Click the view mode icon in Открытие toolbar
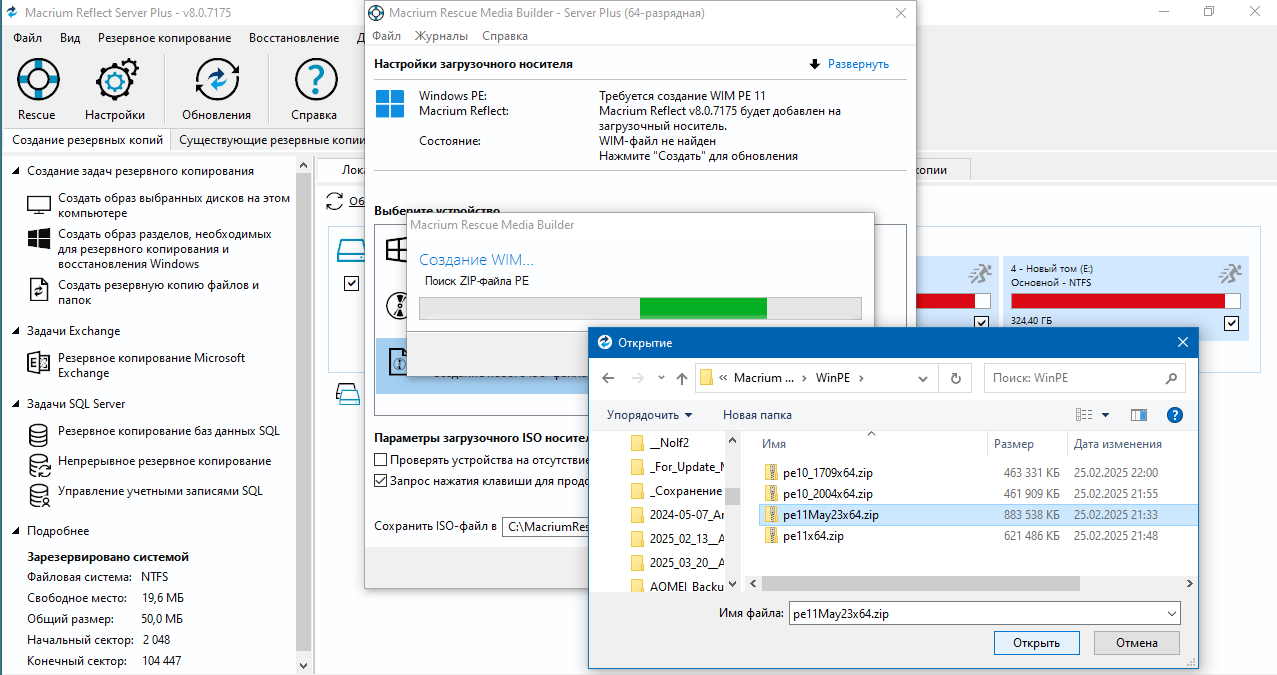Viewport: 1277px width, 675px height. (1084, 415)
